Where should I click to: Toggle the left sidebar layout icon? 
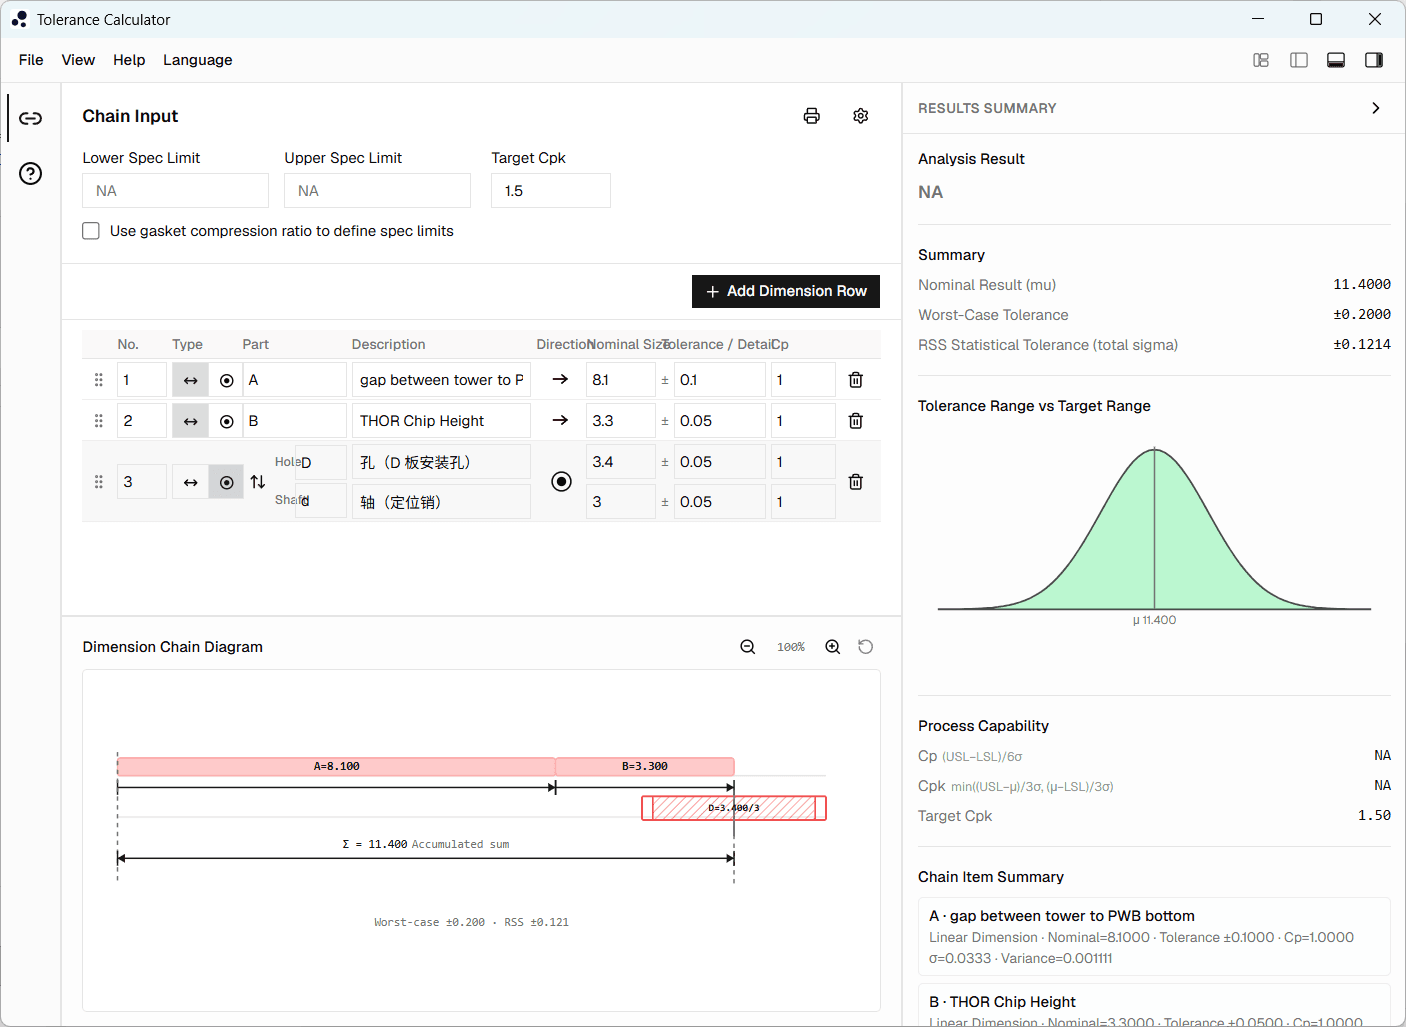click(1299, 60)
